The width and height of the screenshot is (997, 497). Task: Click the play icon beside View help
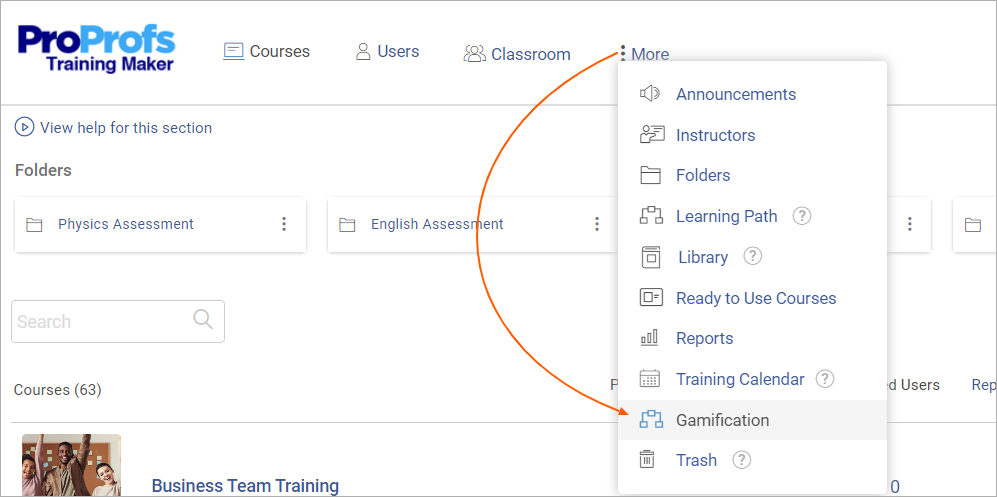(24, 128)
